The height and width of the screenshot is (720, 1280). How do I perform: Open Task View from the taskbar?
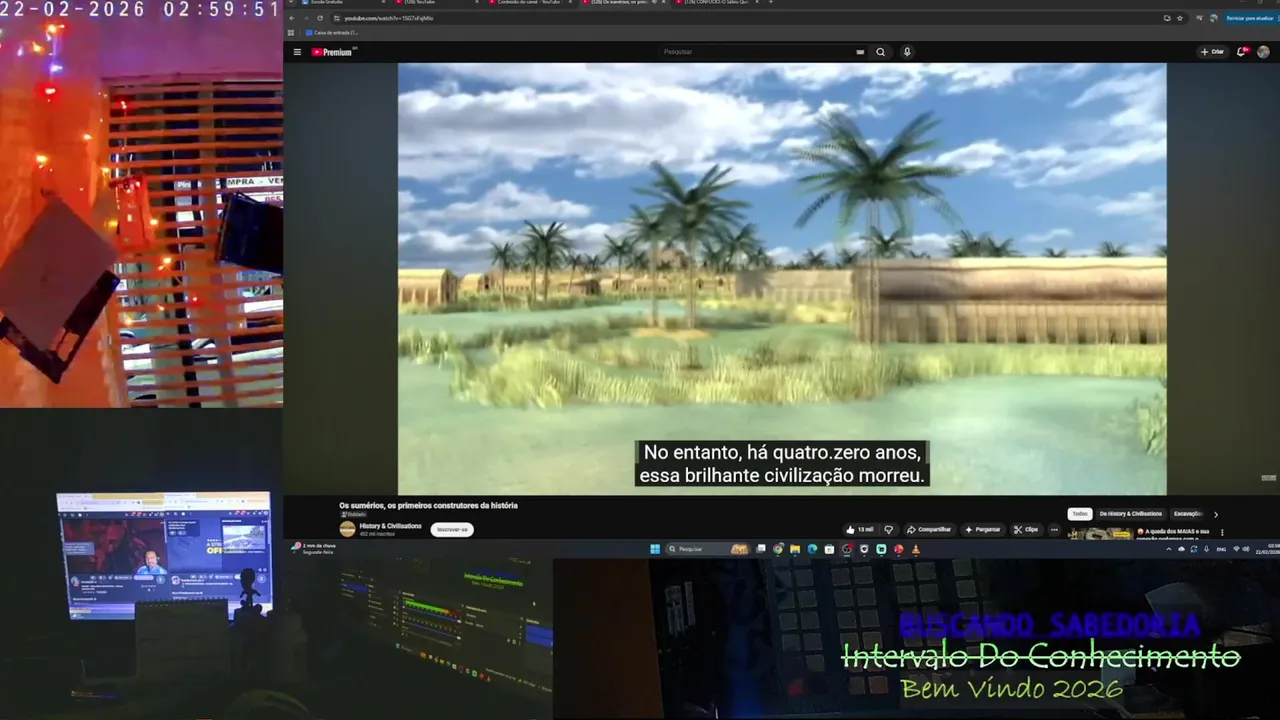click(x=761, y=549)
